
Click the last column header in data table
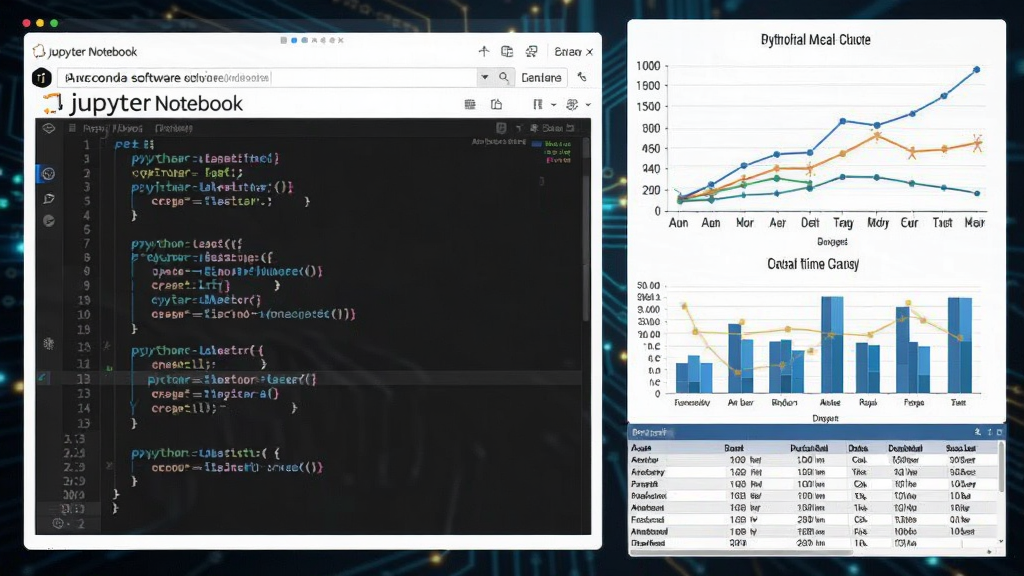pyautogui.click(x=961, y=448)
